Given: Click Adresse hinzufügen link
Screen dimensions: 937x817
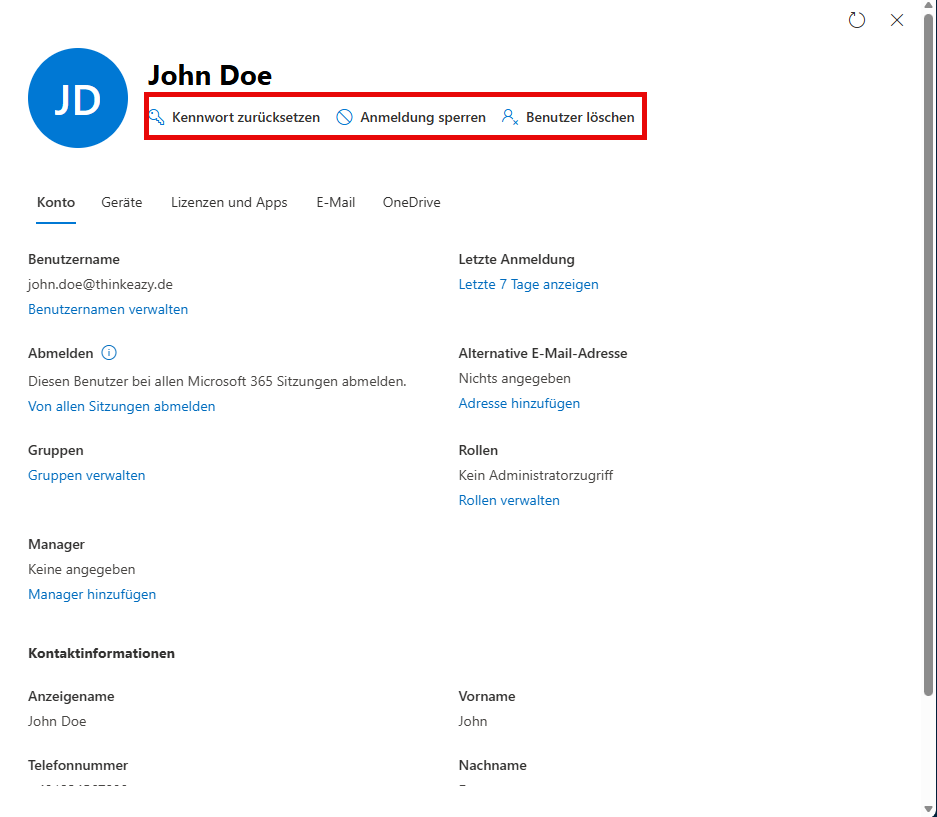Looking at the screenshot, I should (x=519, y=403).
